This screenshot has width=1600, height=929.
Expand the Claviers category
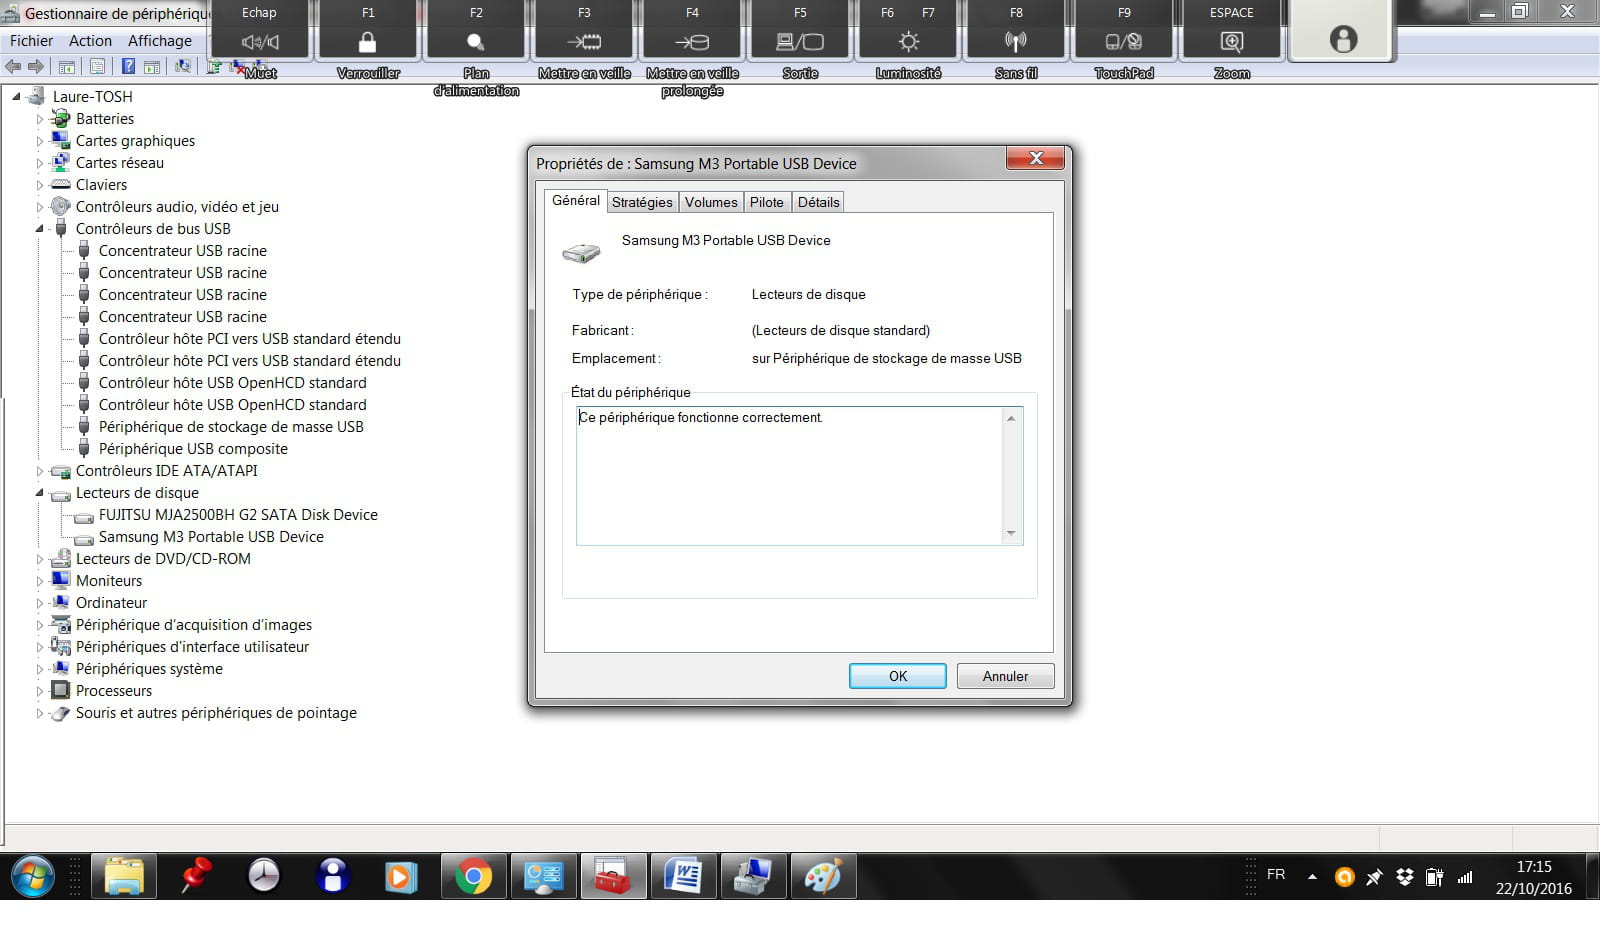tap(40, 185)
